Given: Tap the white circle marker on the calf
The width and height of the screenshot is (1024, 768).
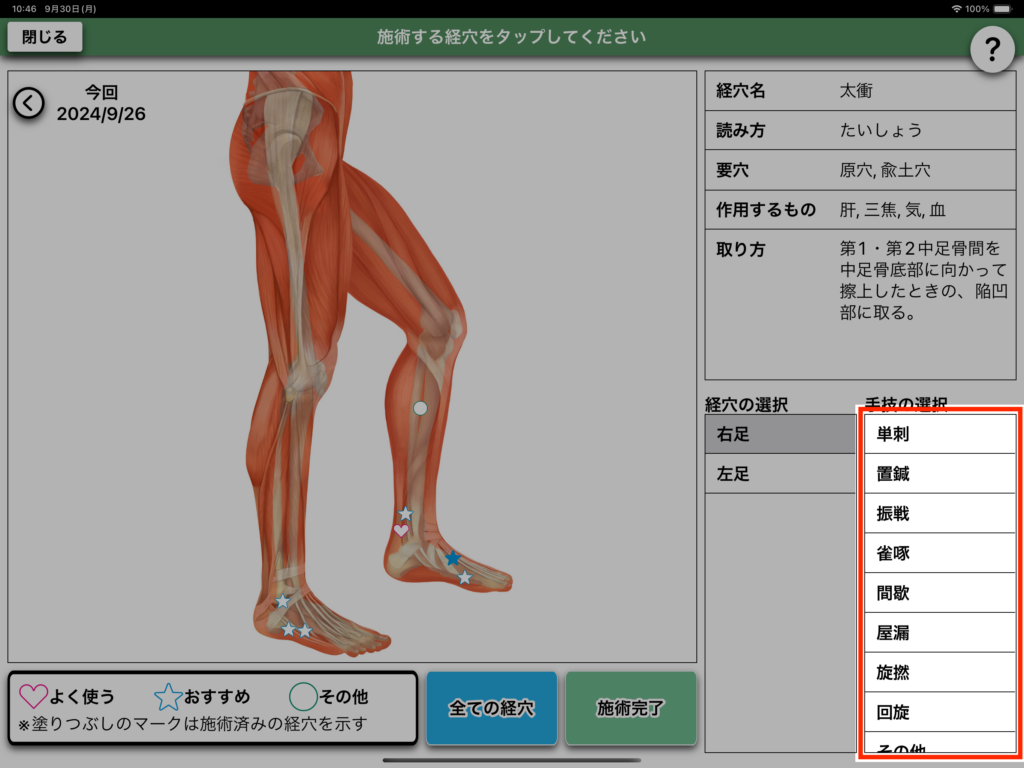Looking at the screenshot, I should coord(420,408).
